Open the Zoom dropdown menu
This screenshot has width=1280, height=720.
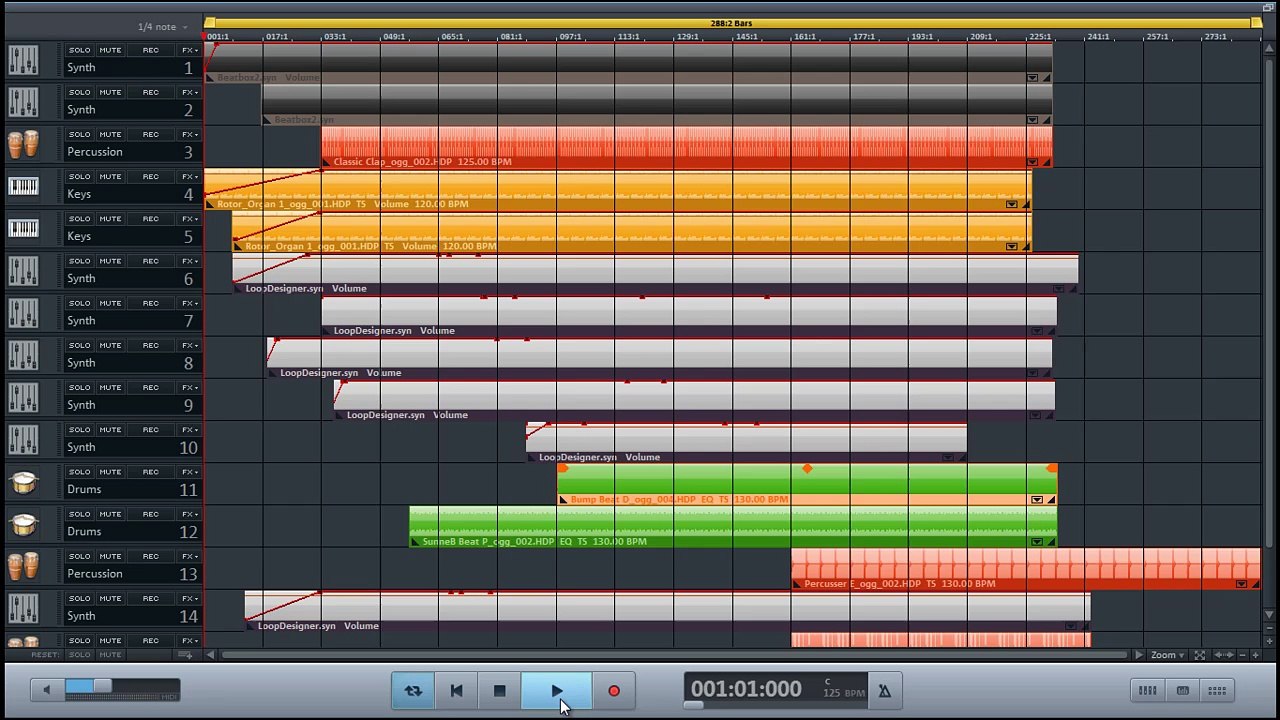pos(1167,655)
